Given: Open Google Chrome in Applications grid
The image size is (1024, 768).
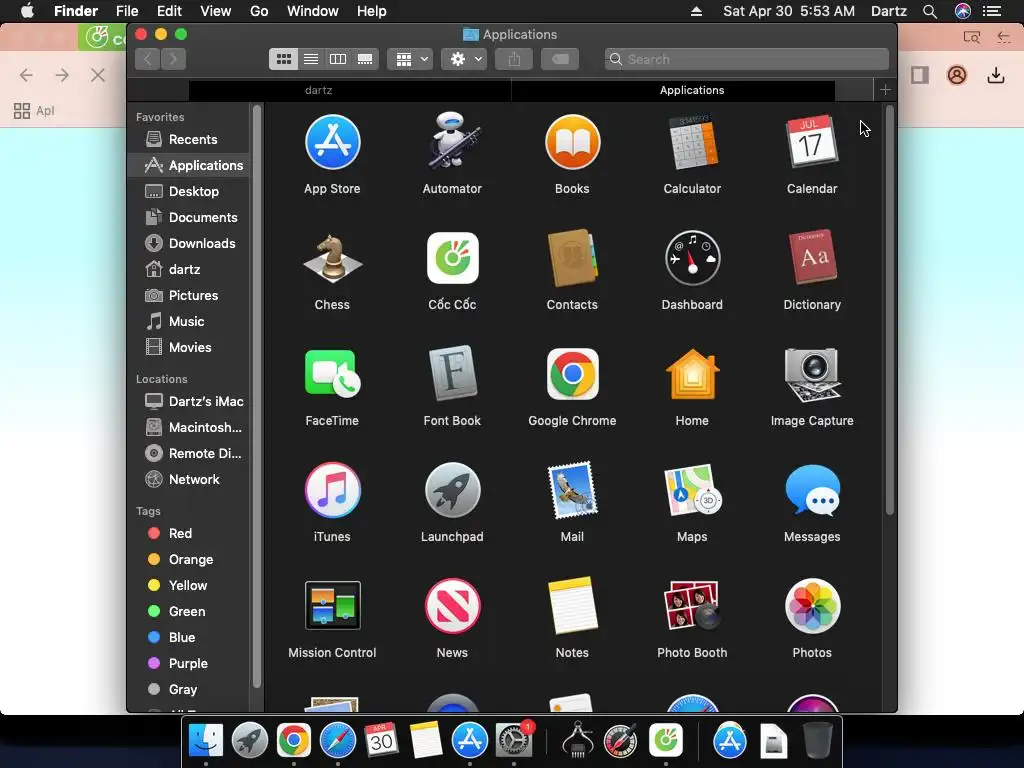Looking at the screenshot, I should click(x=572, y=374).
